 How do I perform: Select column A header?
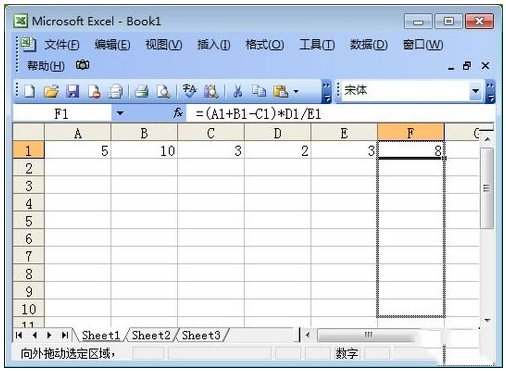point(78,133)
